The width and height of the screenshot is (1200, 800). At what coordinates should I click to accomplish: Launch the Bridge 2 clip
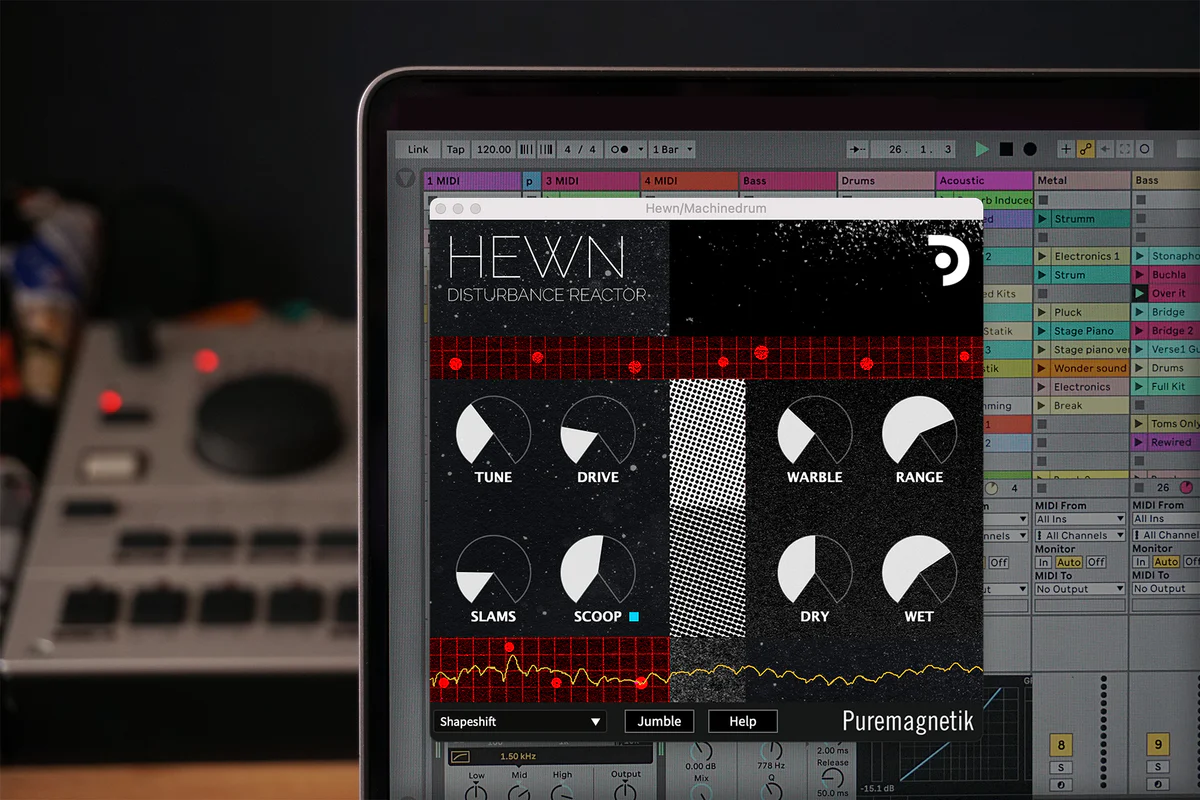coord(1140,331)
